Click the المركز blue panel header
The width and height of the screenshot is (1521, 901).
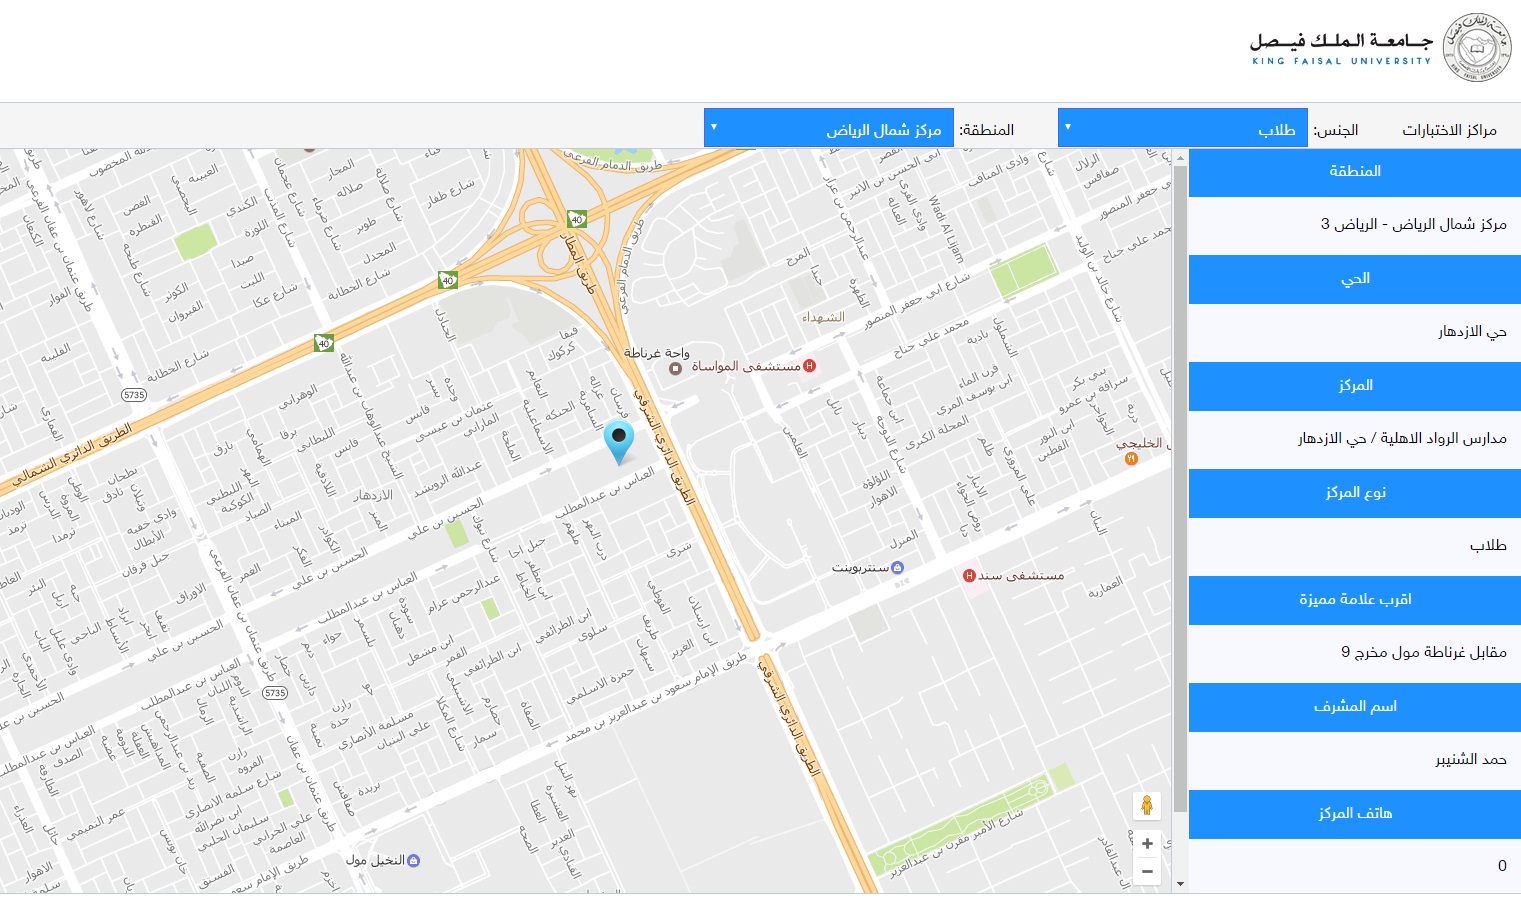coord(1355,386)
